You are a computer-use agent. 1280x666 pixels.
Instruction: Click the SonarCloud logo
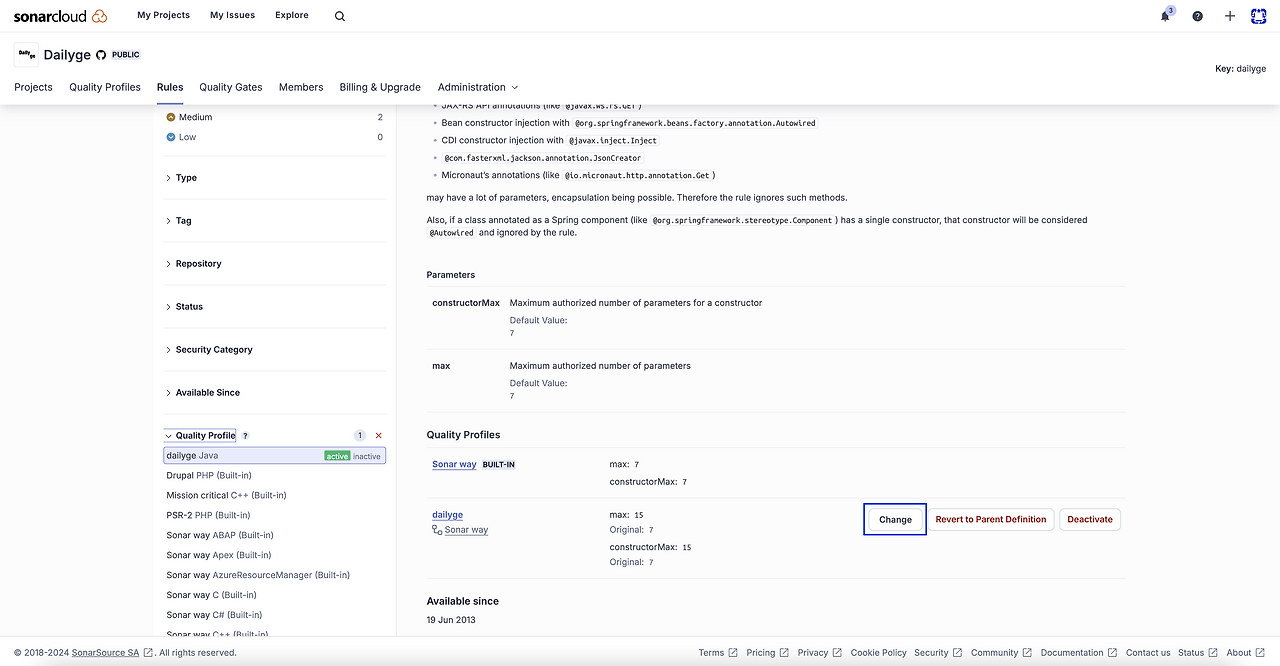pyautogui.click(x=60, y=16)
